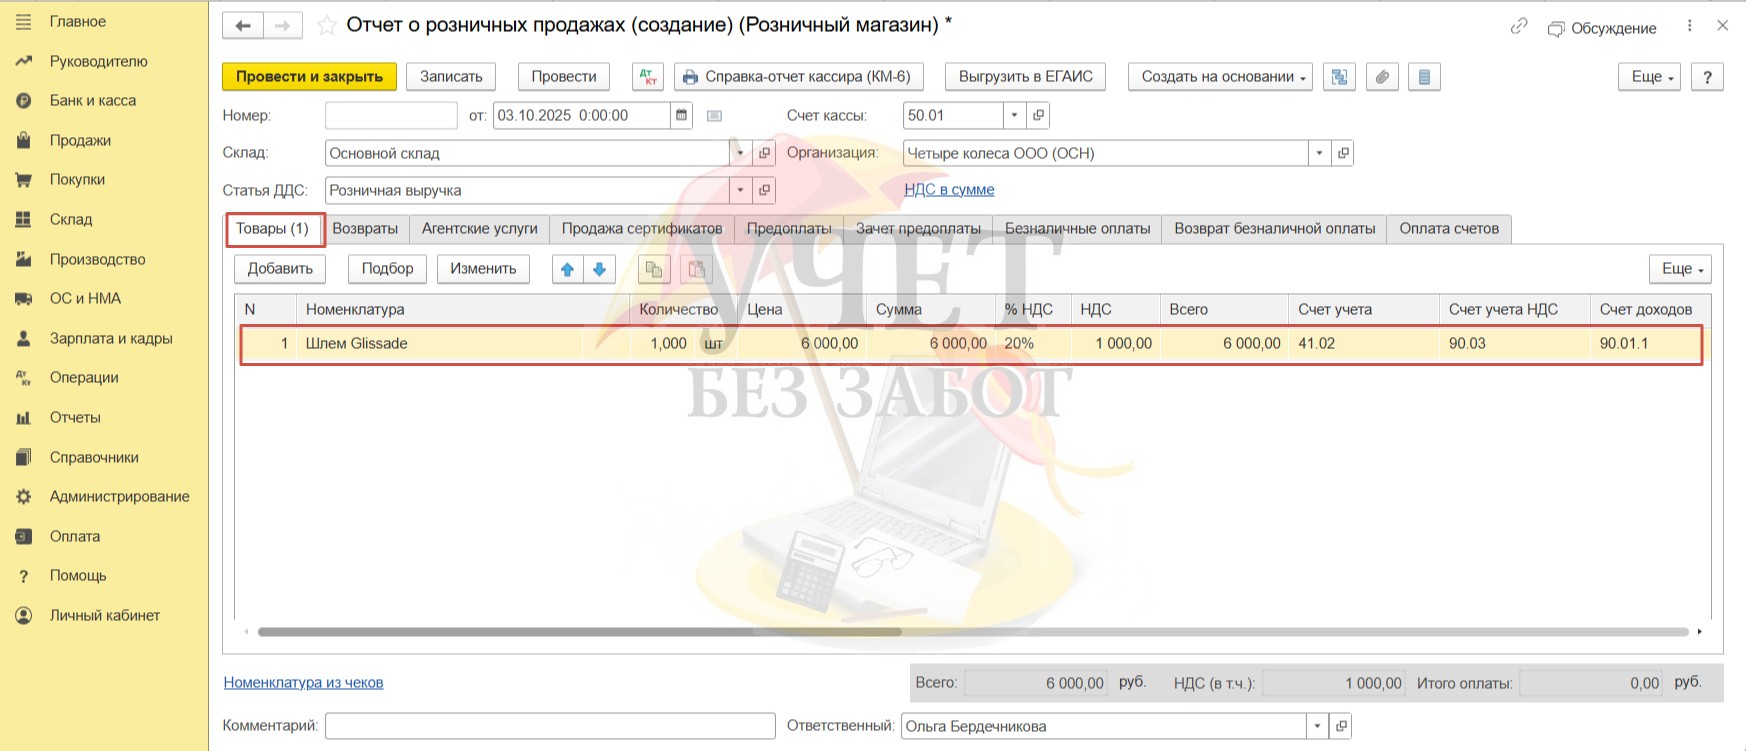Open the НДС в сумме link
1746x751 pixels.
point(949,190)
